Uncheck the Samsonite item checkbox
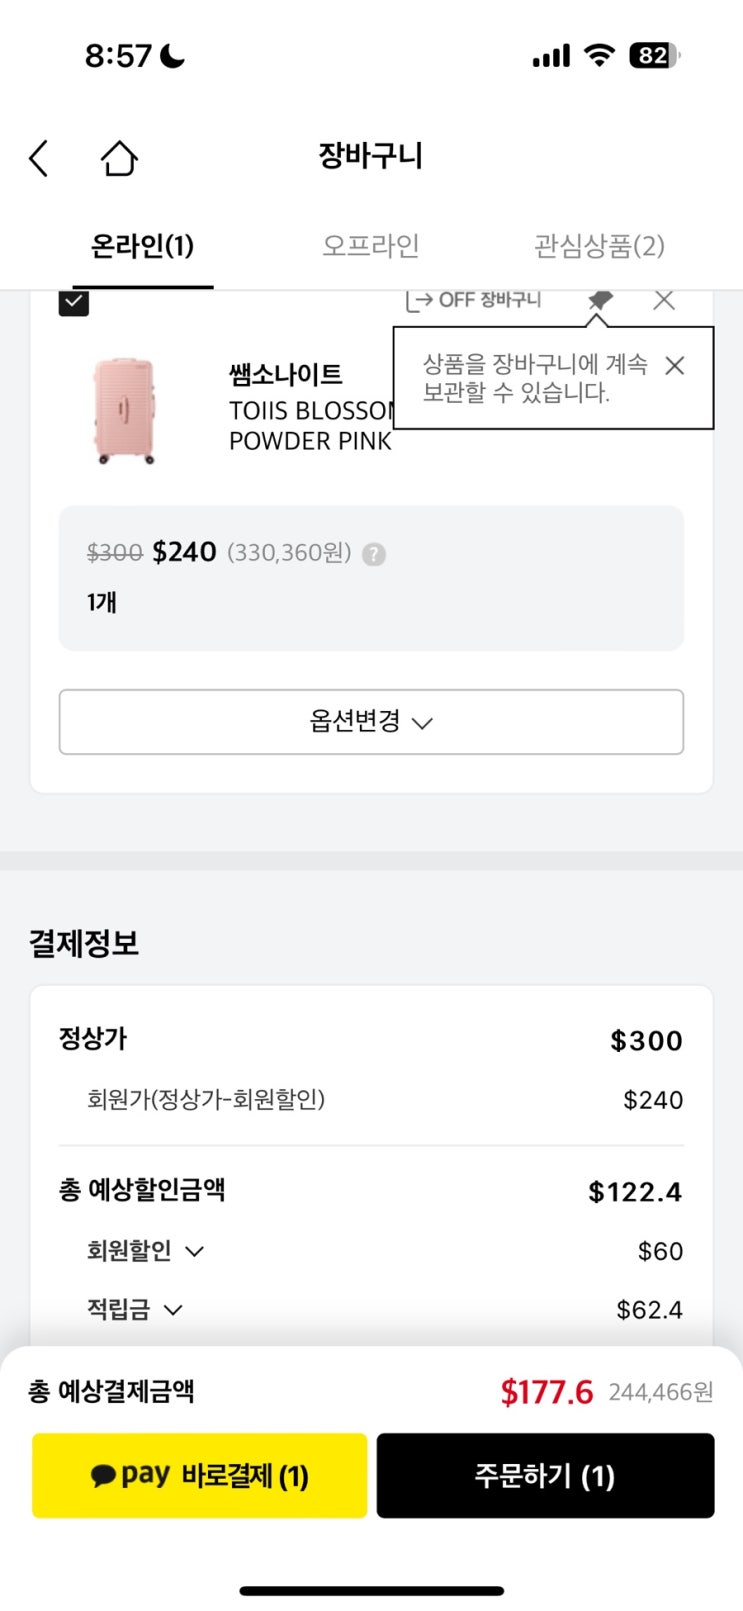 click(74, 302)
